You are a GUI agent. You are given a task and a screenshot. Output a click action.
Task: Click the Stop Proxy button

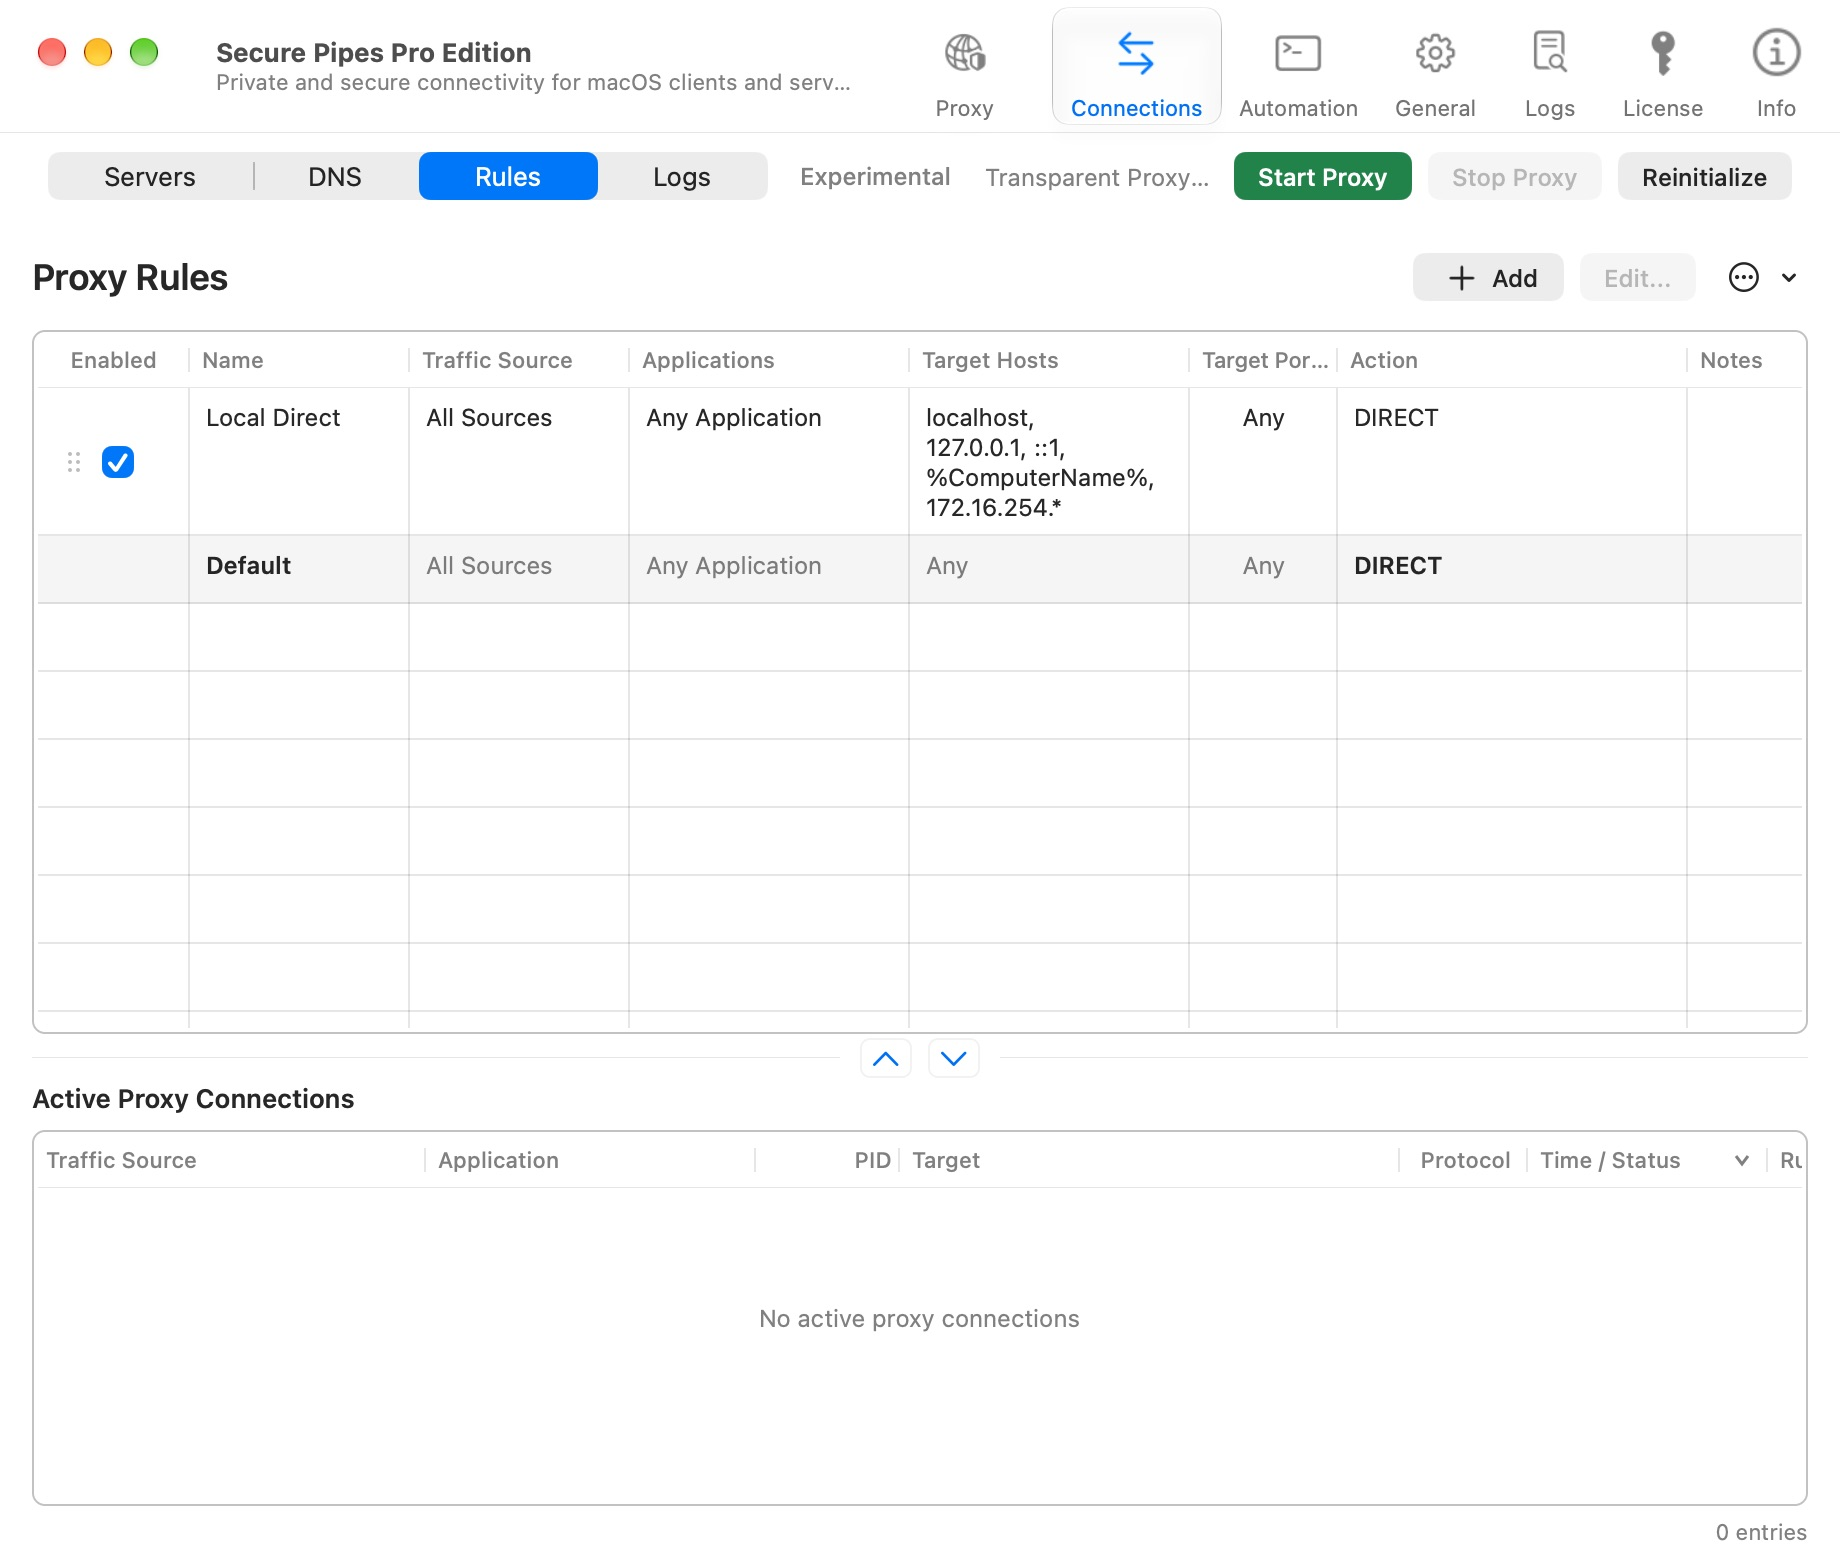point(1514,176)
